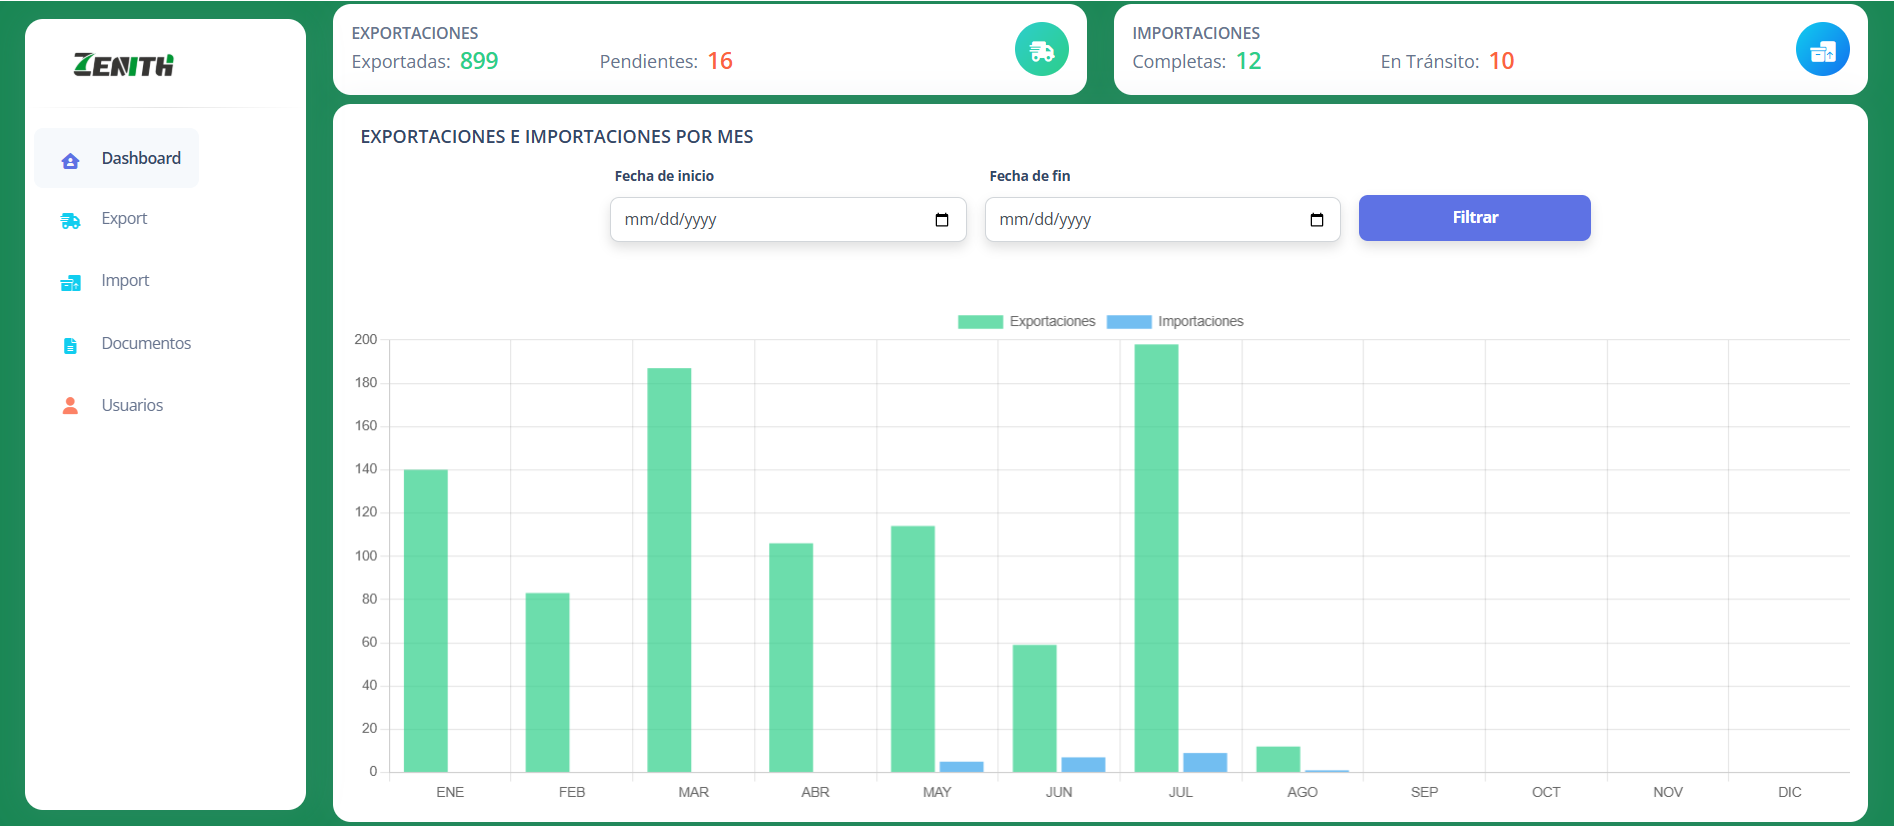Click the Dashboard home icon

tap(70, 160)
